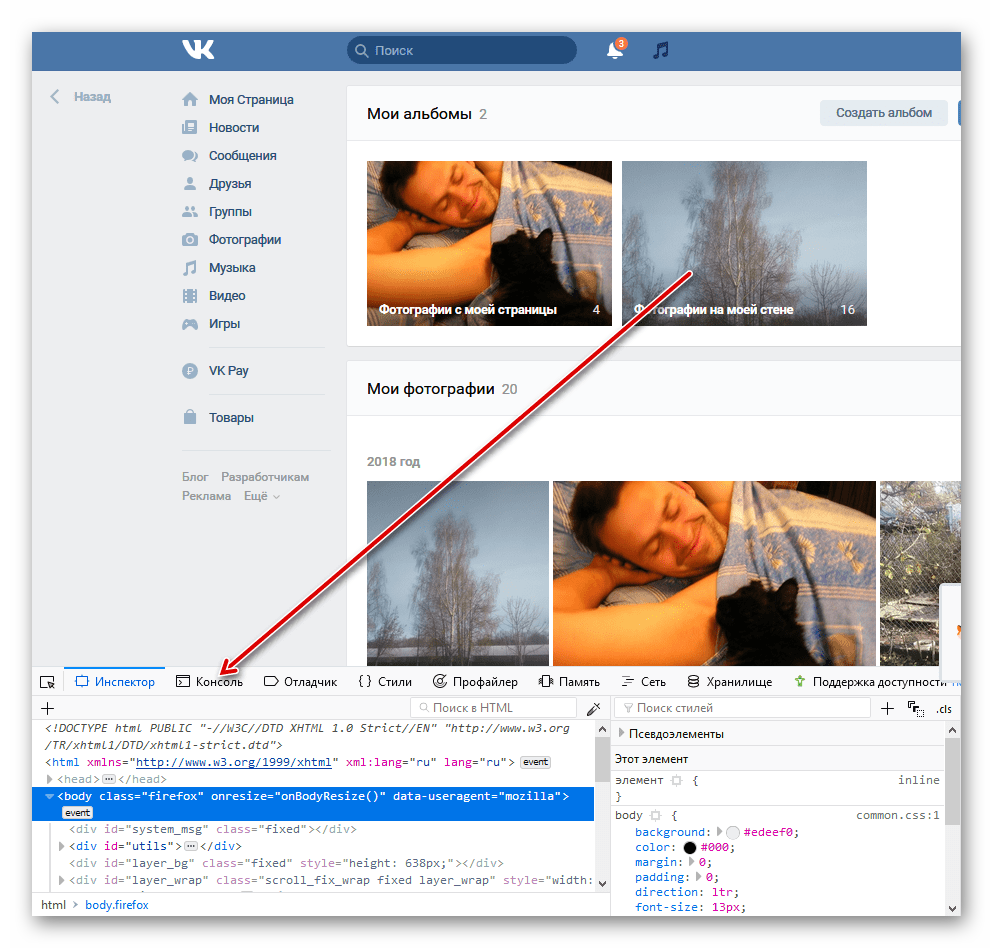Add a new style rule with the plus icon

tap(887, 708)
